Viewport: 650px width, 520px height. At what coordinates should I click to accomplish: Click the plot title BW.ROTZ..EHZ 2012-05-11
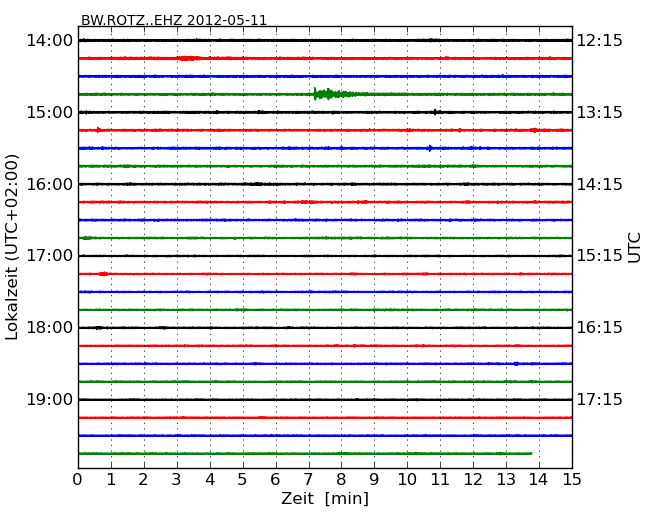174,20
